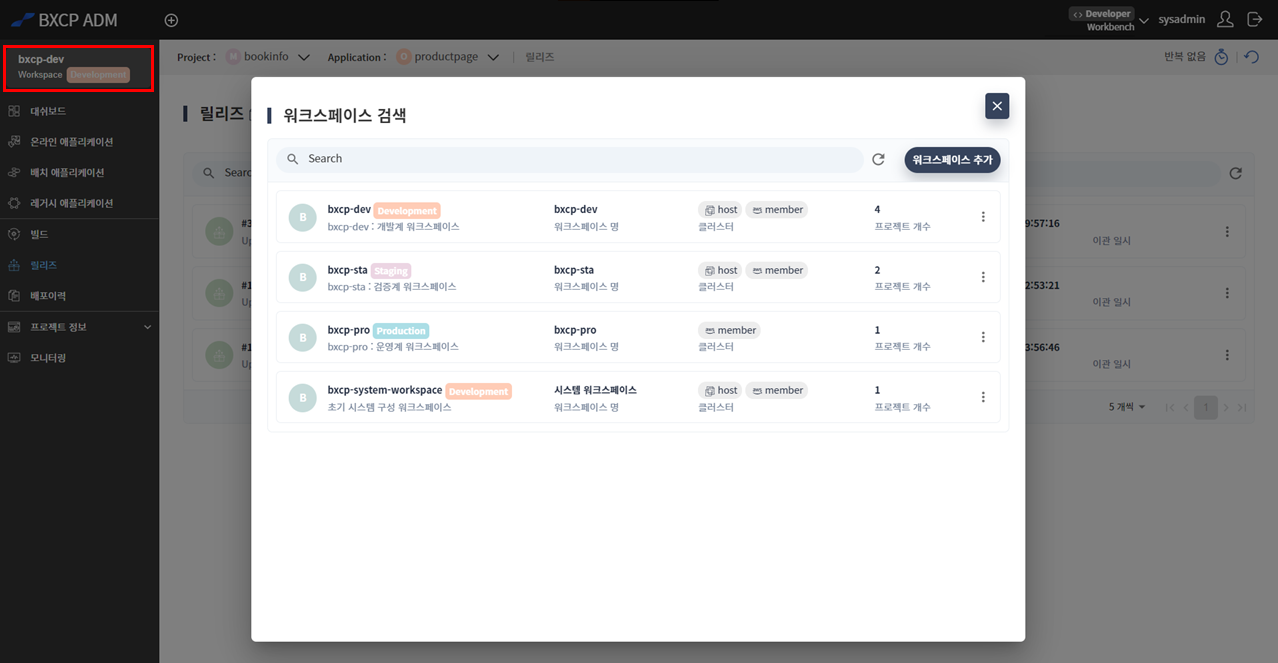Click the sysadmin username in header

1181,20
